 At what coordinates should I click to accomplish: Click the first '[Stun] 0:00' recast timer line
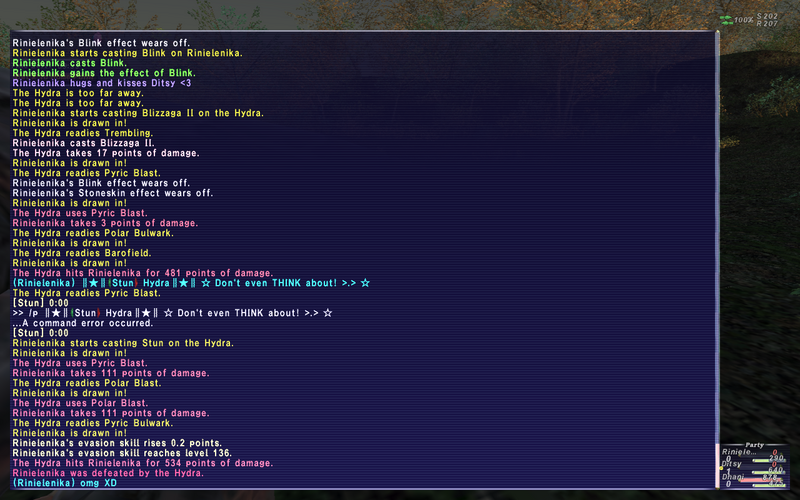[40, 303]
